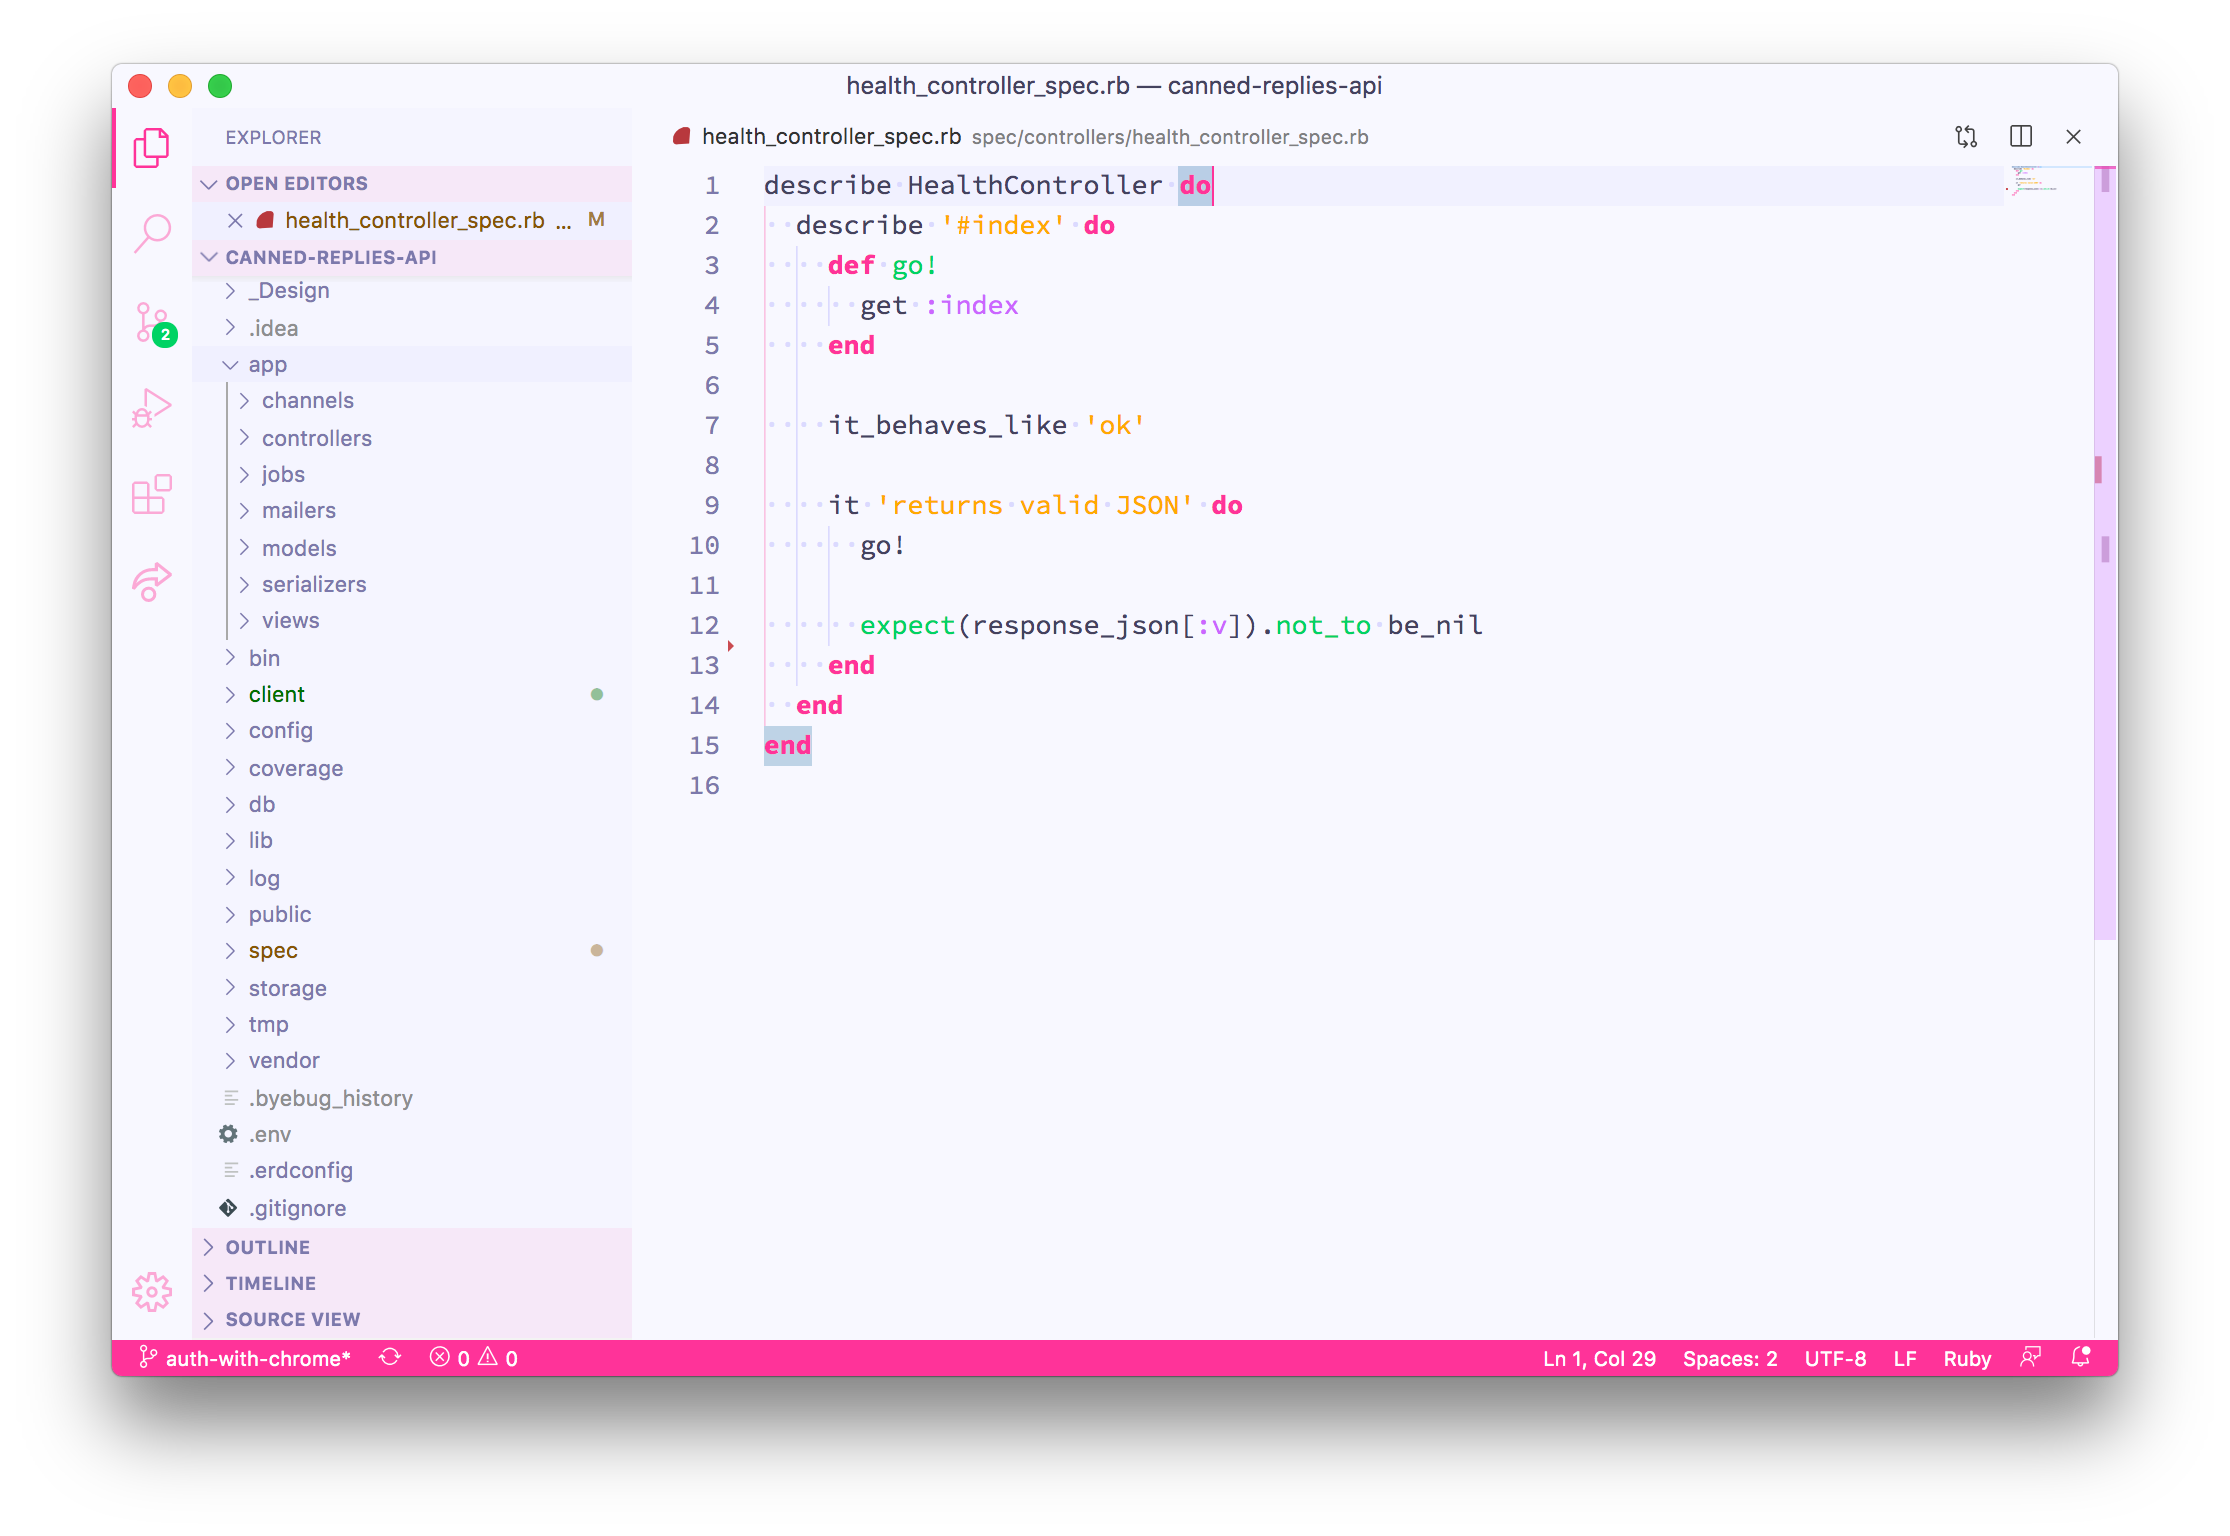Open the Extensions view
2230x1536 pixels.
[x=152, y=495]
